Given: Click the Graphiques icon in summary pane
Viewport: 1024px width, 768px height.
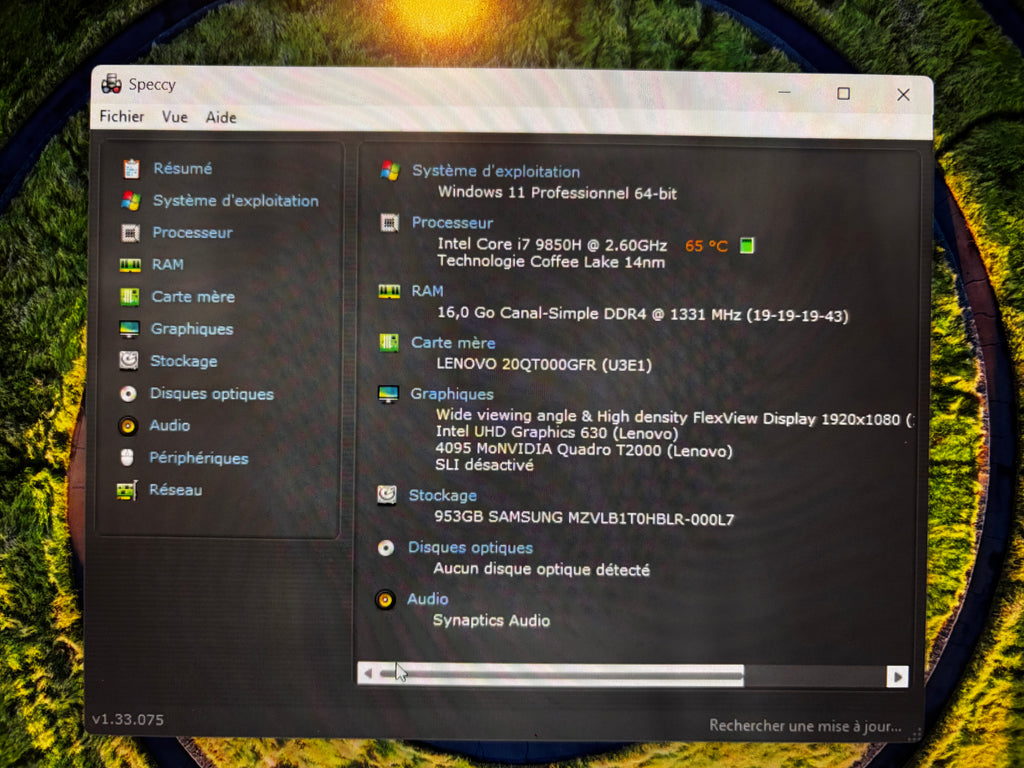Looking at the screenshot, I should (388, 394).
